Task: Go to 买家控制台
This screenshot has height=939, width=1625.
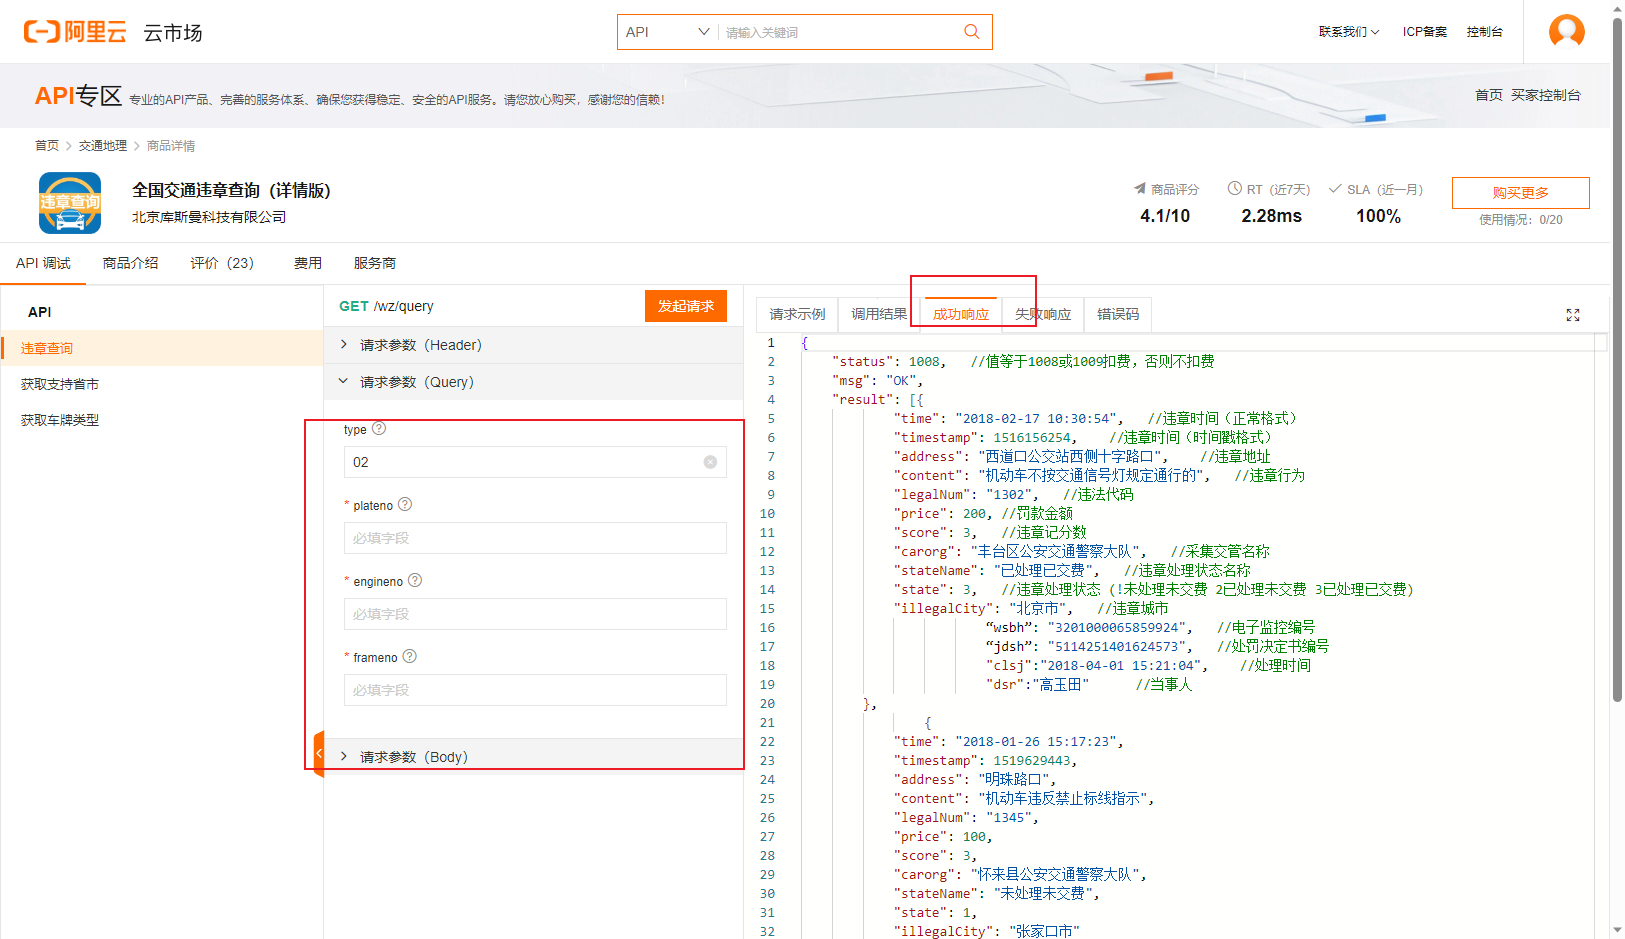Action: [x=1546, y=95]
